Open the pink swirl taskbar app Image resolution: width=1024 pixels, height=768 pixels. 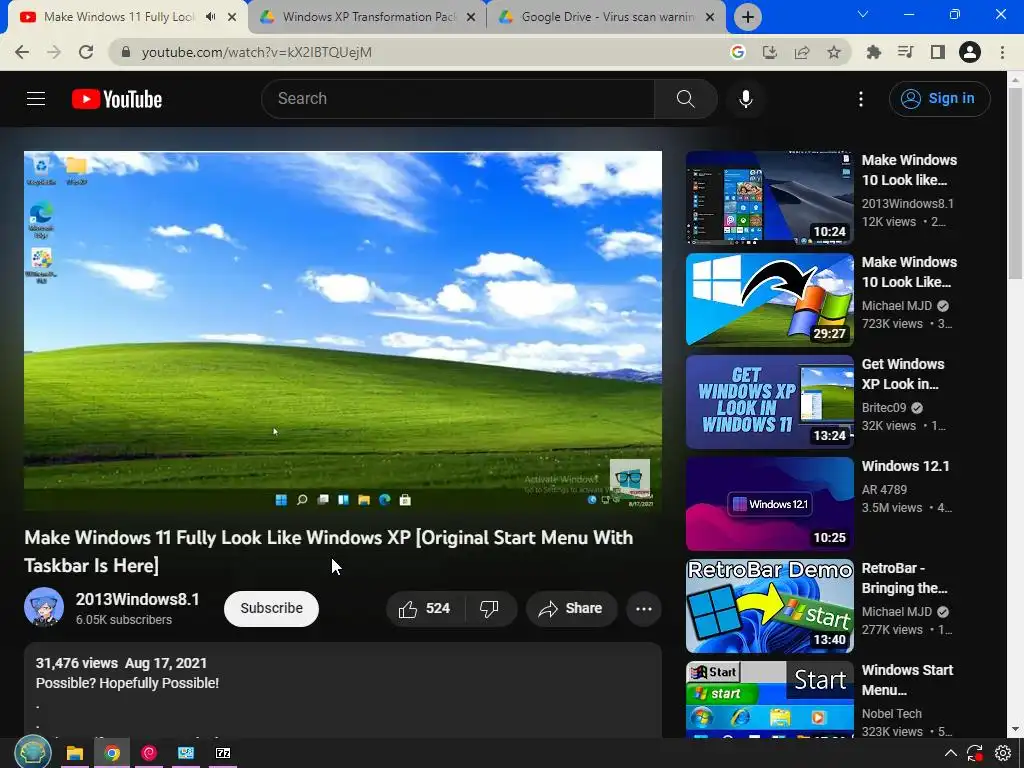[x=149, y=753]
